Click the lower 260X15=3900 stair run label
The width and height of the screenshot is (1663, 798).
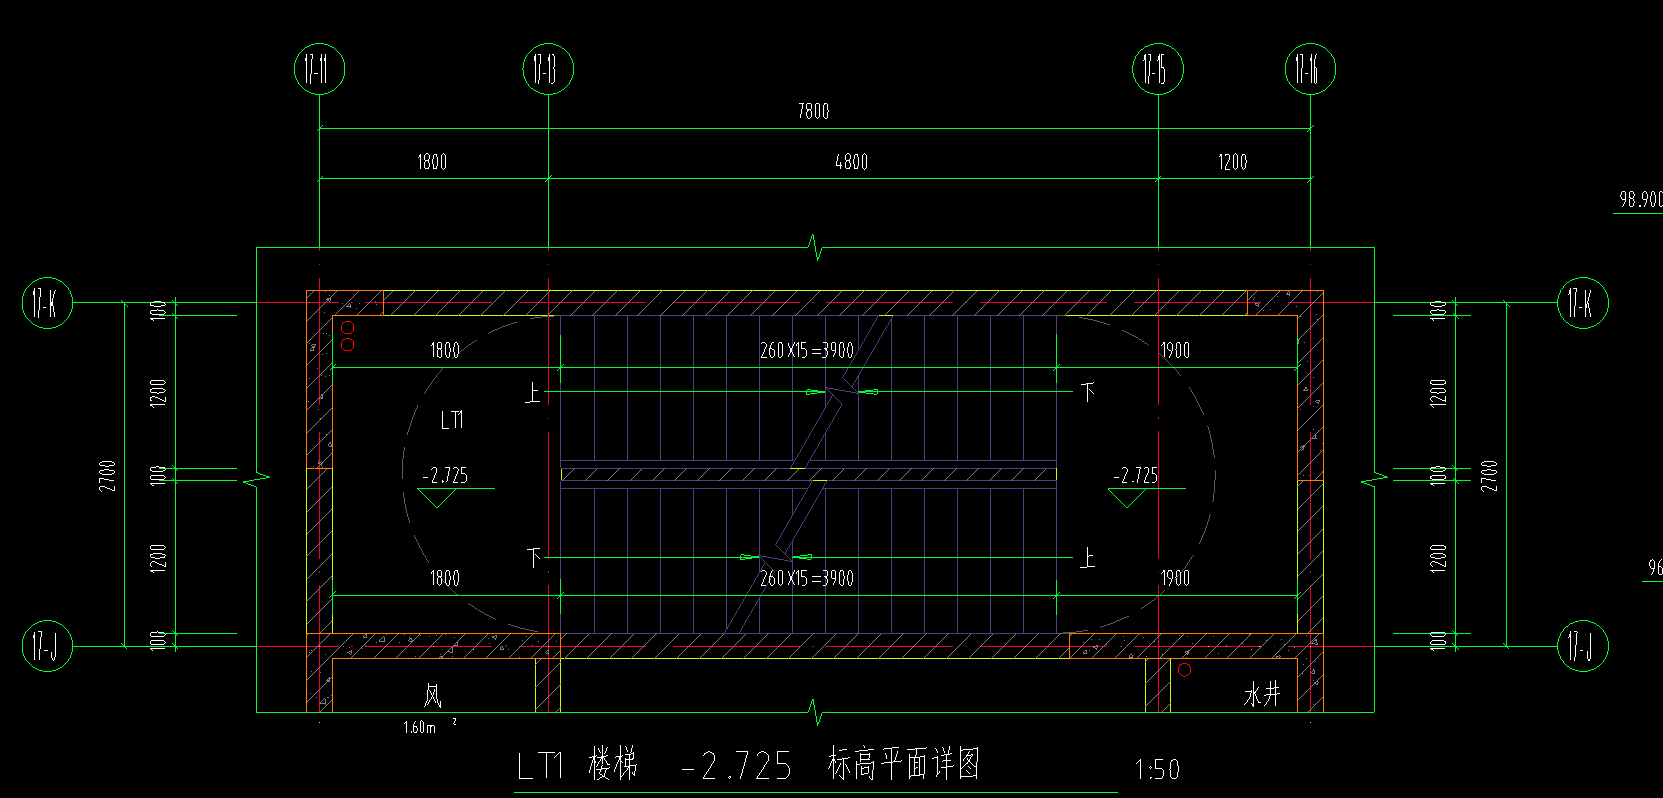[x=807, y=578]
